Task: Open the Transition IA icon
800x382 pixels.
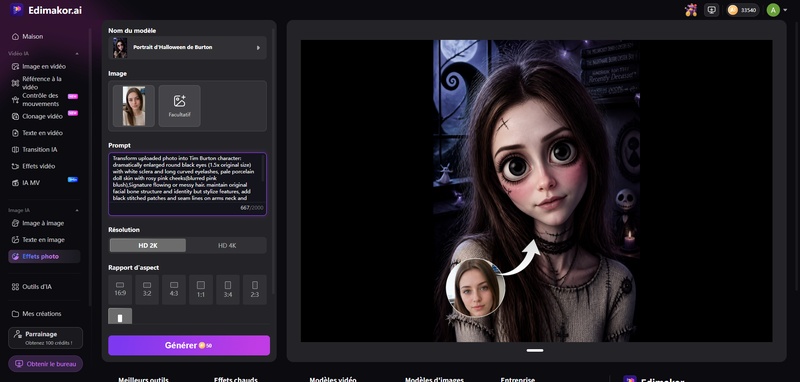Action: tap(15, 149)
